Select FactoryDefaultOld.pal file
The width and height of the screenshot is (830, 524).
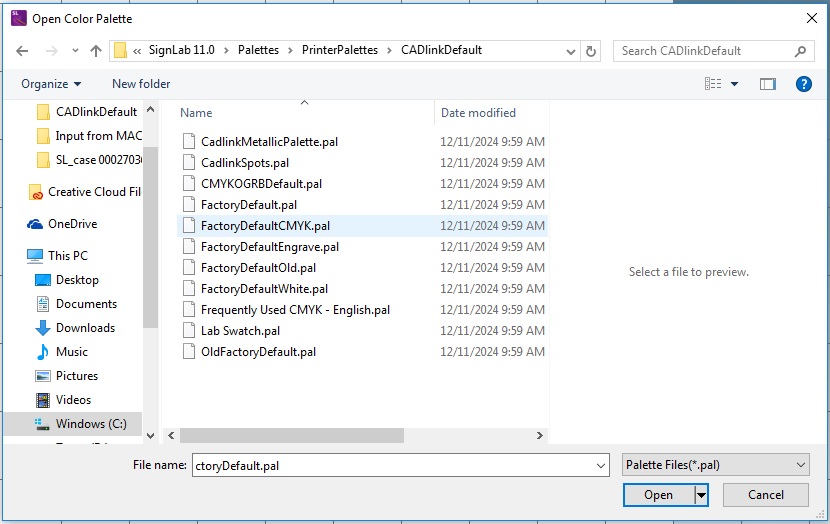tap(258, 268)
